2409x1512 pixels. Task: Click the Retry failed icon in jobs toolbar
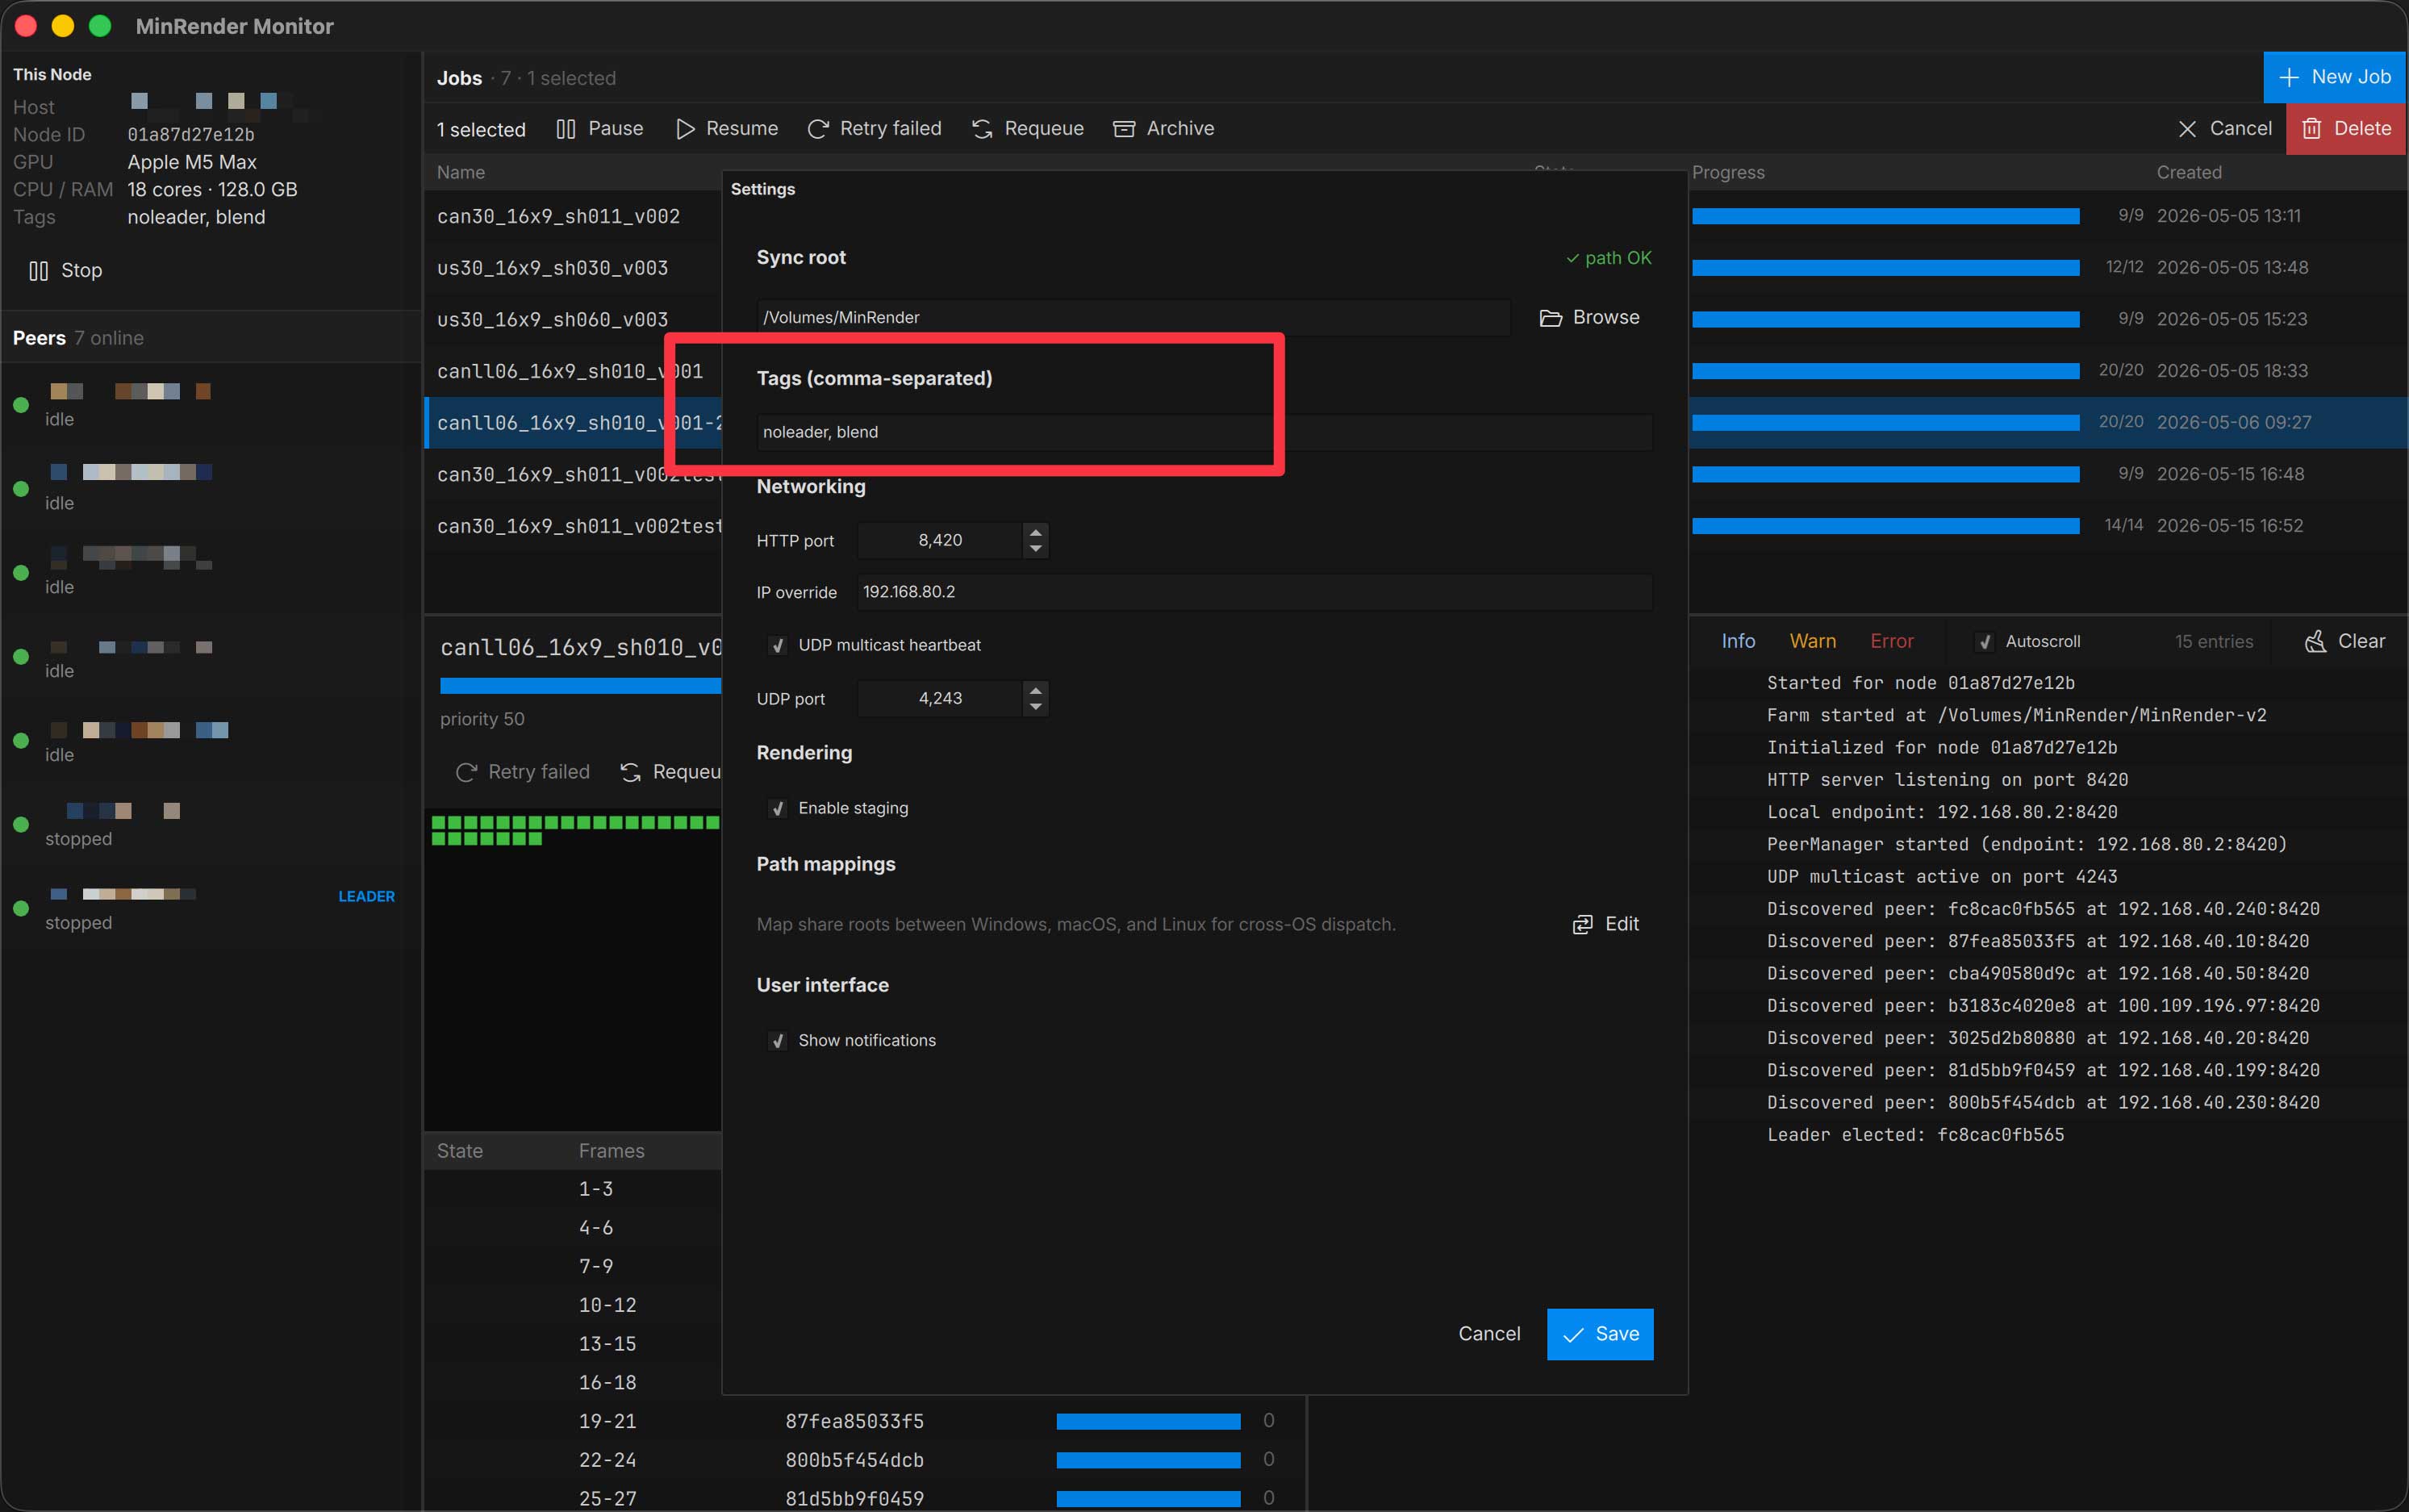[818, 129]
